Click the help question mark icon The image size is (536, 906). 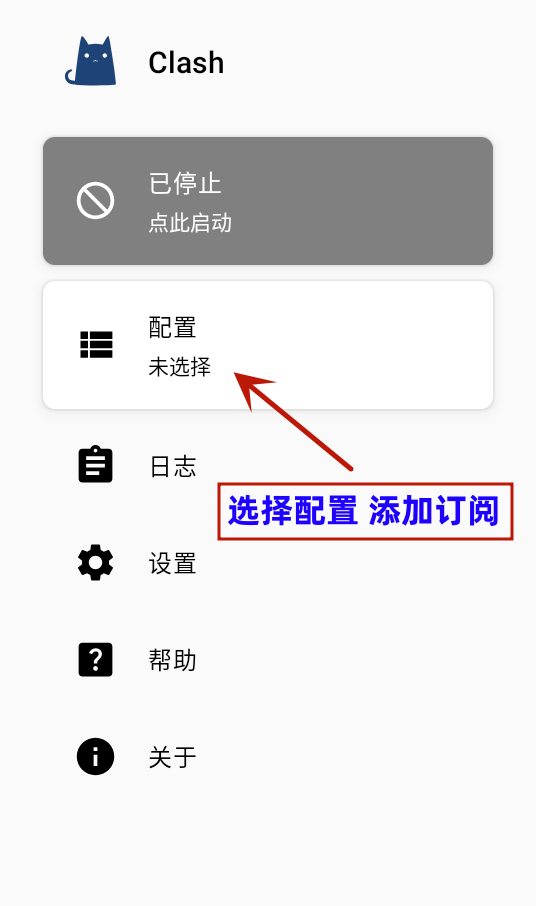[x=95, y=659]
